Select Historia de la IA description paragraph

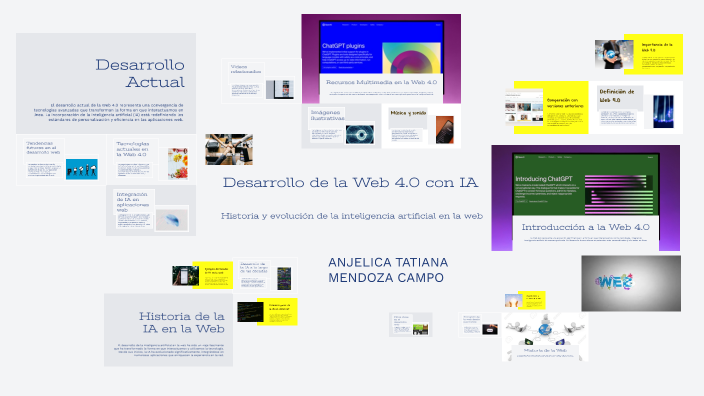pyautogui.click(x=168, y=350)
